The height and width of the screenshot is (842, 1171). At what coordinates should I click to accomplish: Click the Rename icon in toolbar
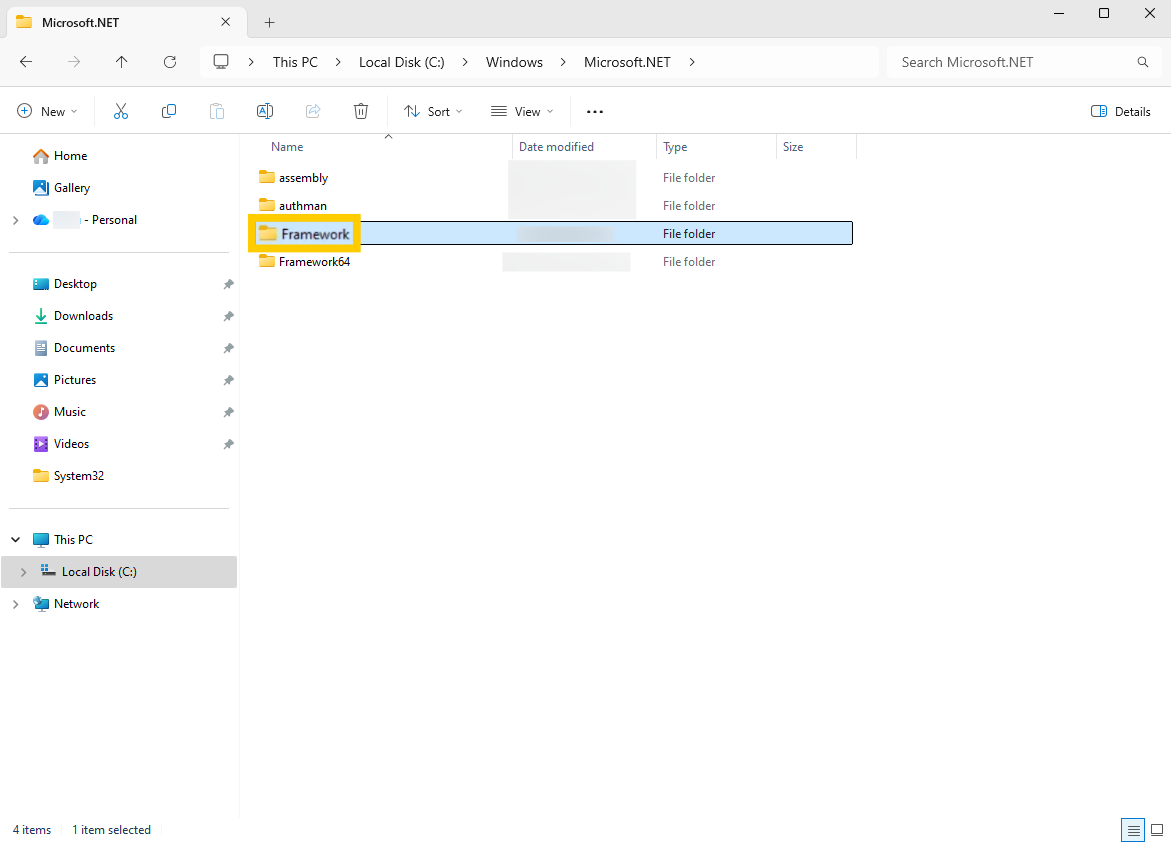tap(264, 111)
